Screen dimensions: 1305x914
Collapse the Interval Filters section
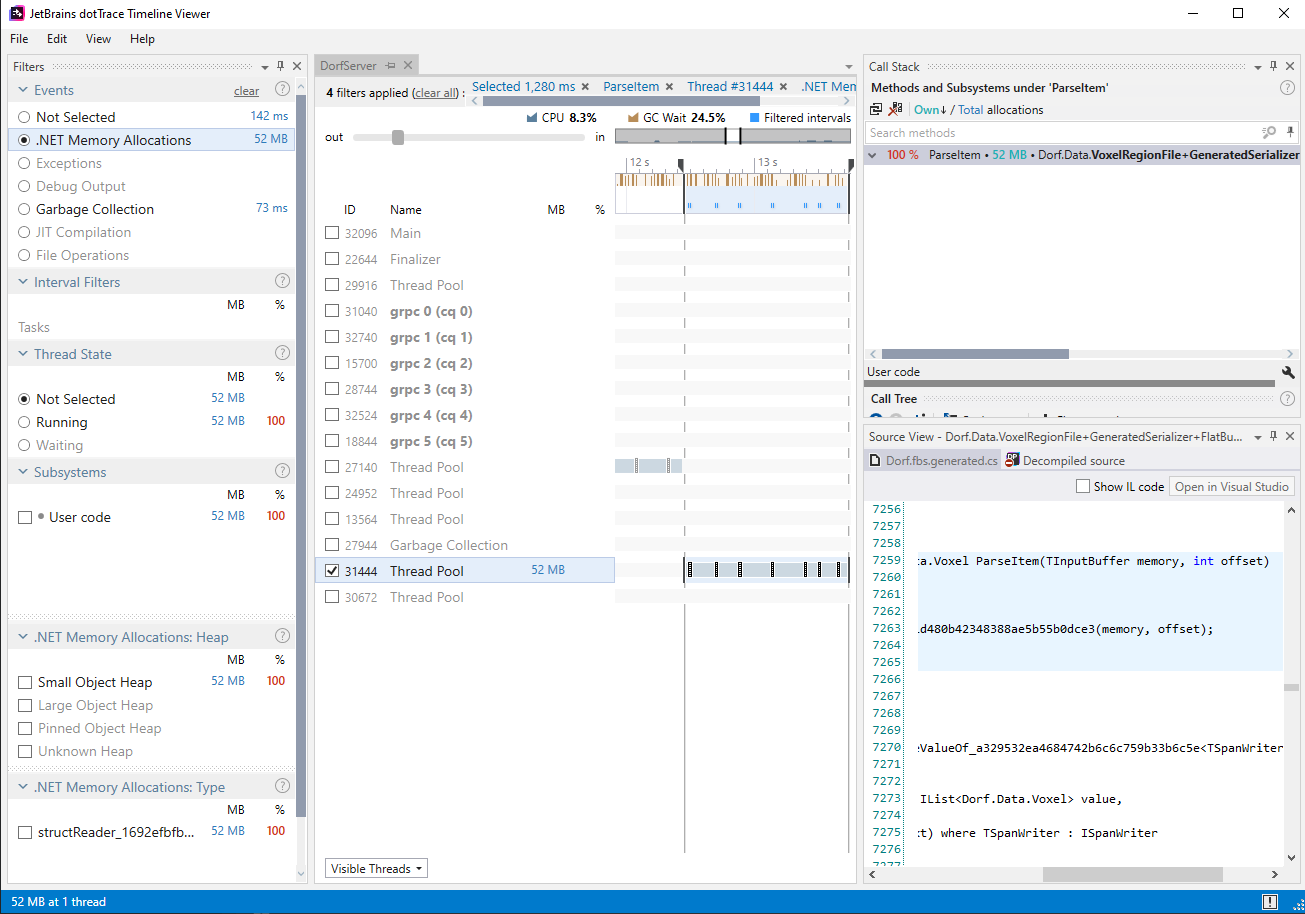(23, 282)
